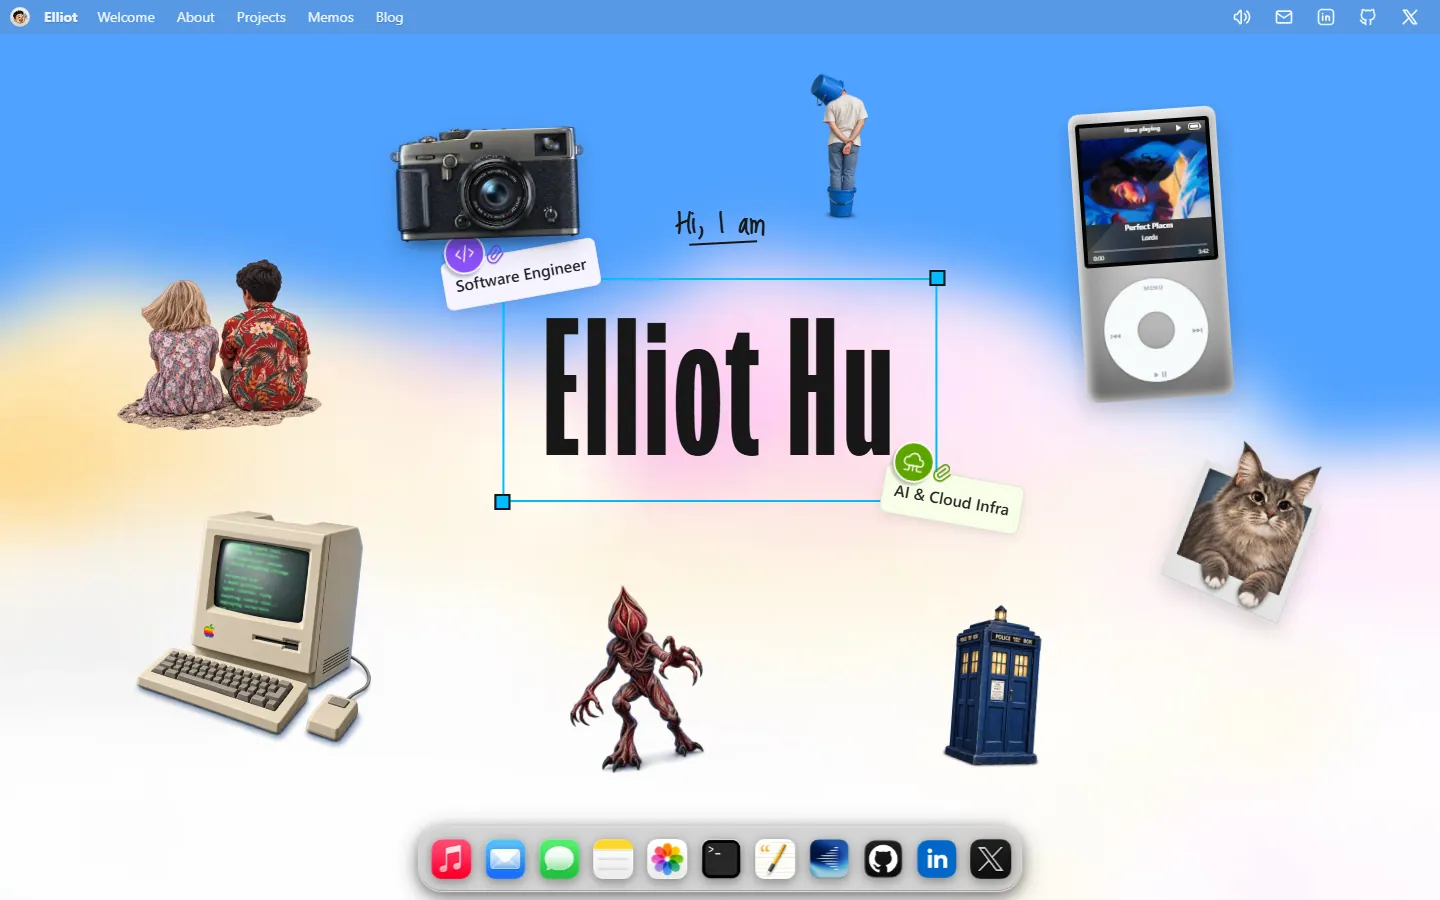Click the Software Engineer tag
The width and height of the screenshot is (1440, 900).
pyautogui.click(x=521, y=275)
